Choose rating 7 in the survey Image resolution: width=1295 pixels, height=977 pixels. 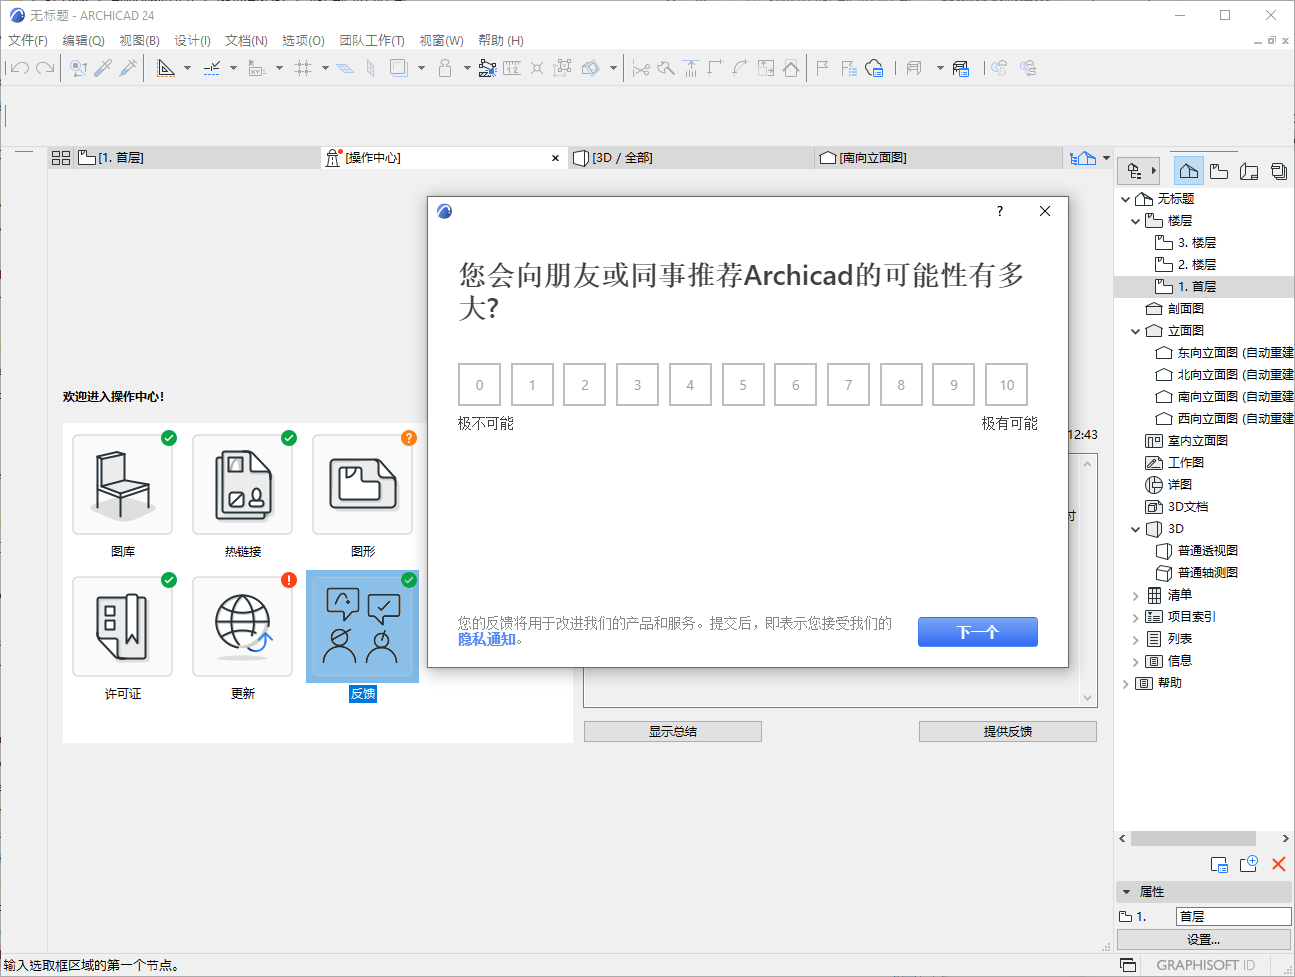848,385
